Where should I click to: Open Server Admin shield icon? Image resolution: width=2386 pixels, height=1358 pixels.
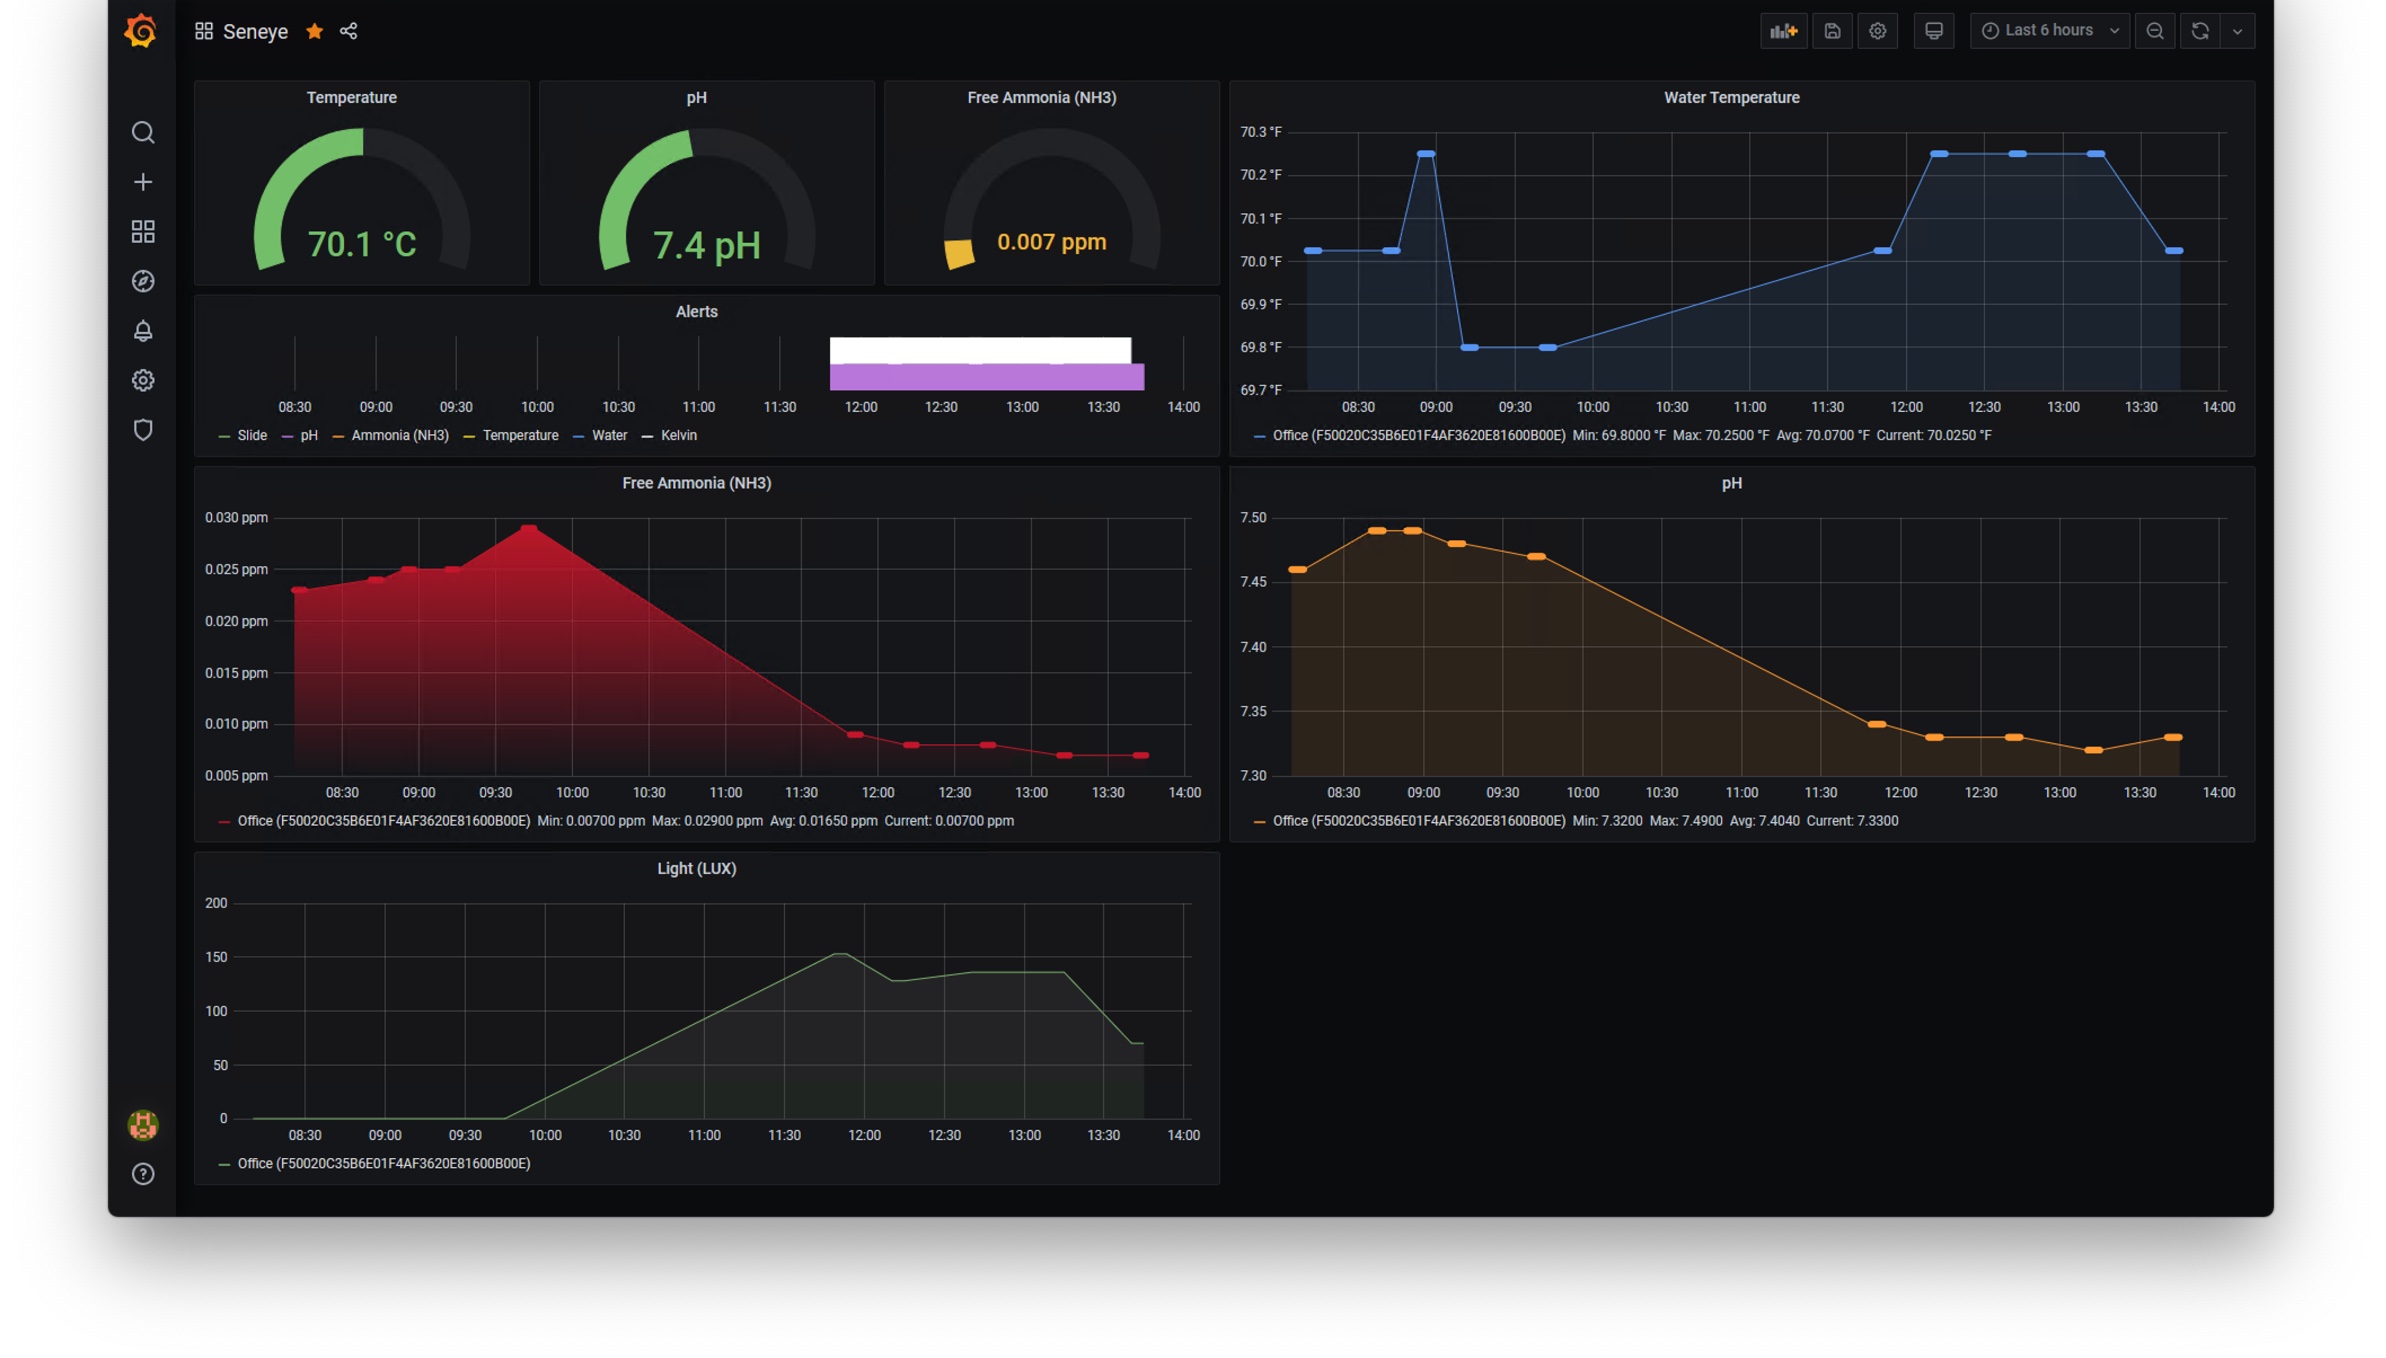point(143,430)
